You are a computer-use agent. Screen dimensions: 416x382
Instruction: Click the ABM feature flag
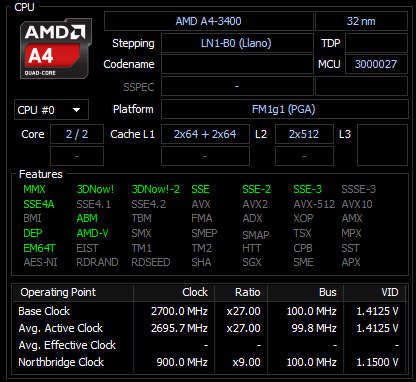click(x=87, y=218)
